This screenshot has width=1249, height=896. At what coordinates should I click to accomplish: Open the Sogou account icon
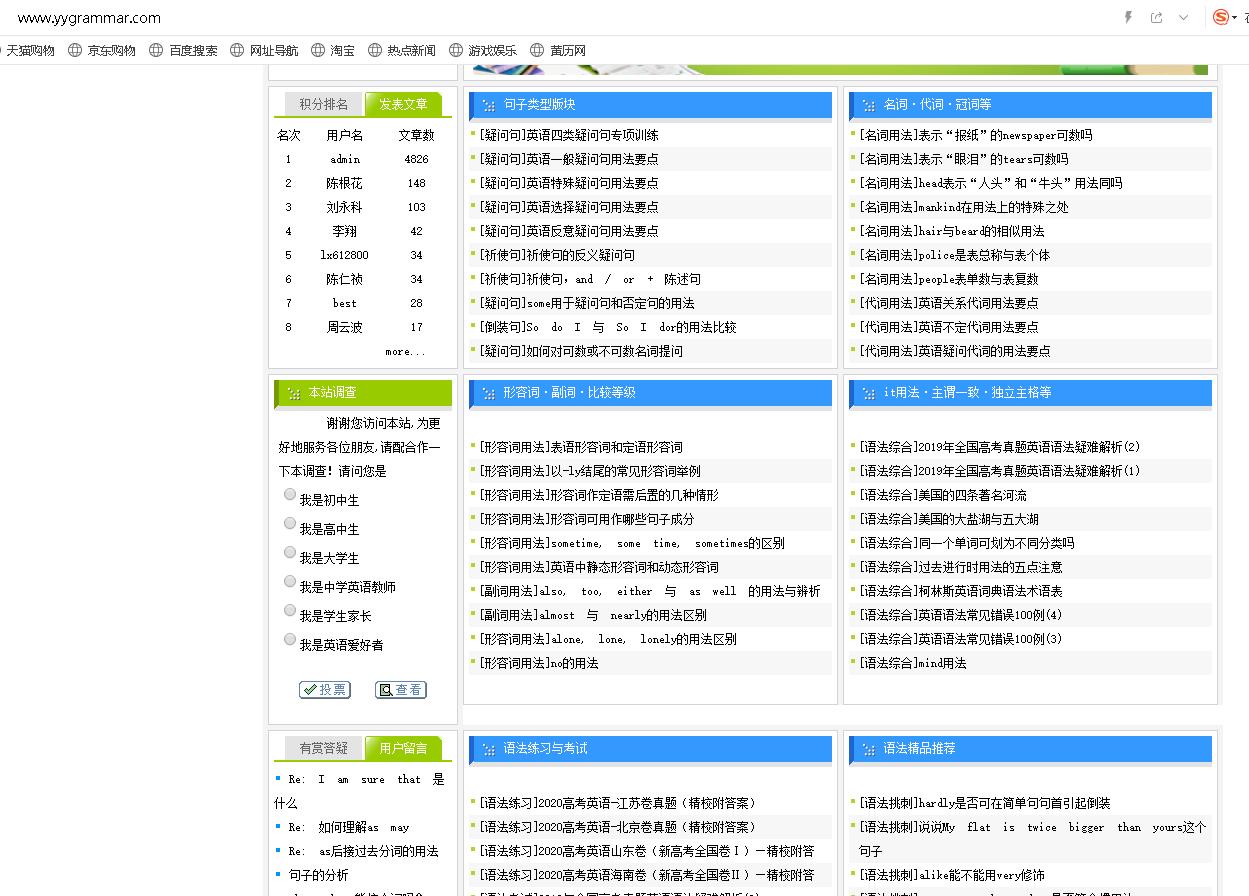pyautogui.click(x=1221, y=17)
